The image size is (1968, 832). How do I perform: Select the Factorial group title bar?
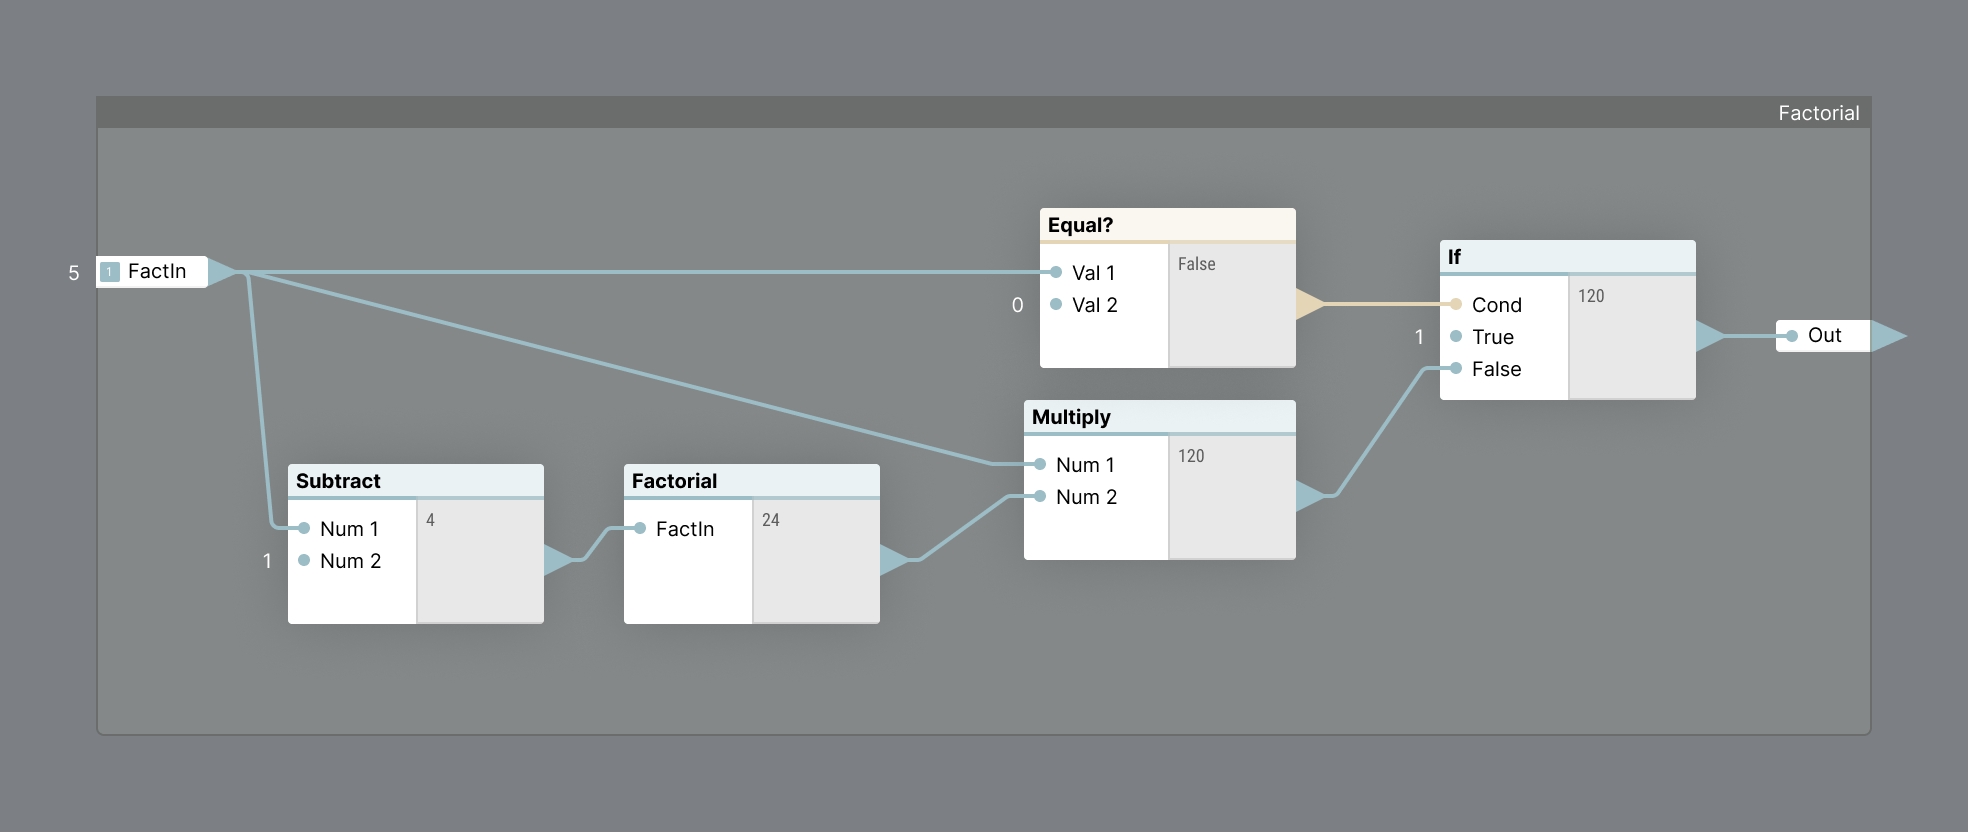pyautogui.click(x=1820, y=112)
